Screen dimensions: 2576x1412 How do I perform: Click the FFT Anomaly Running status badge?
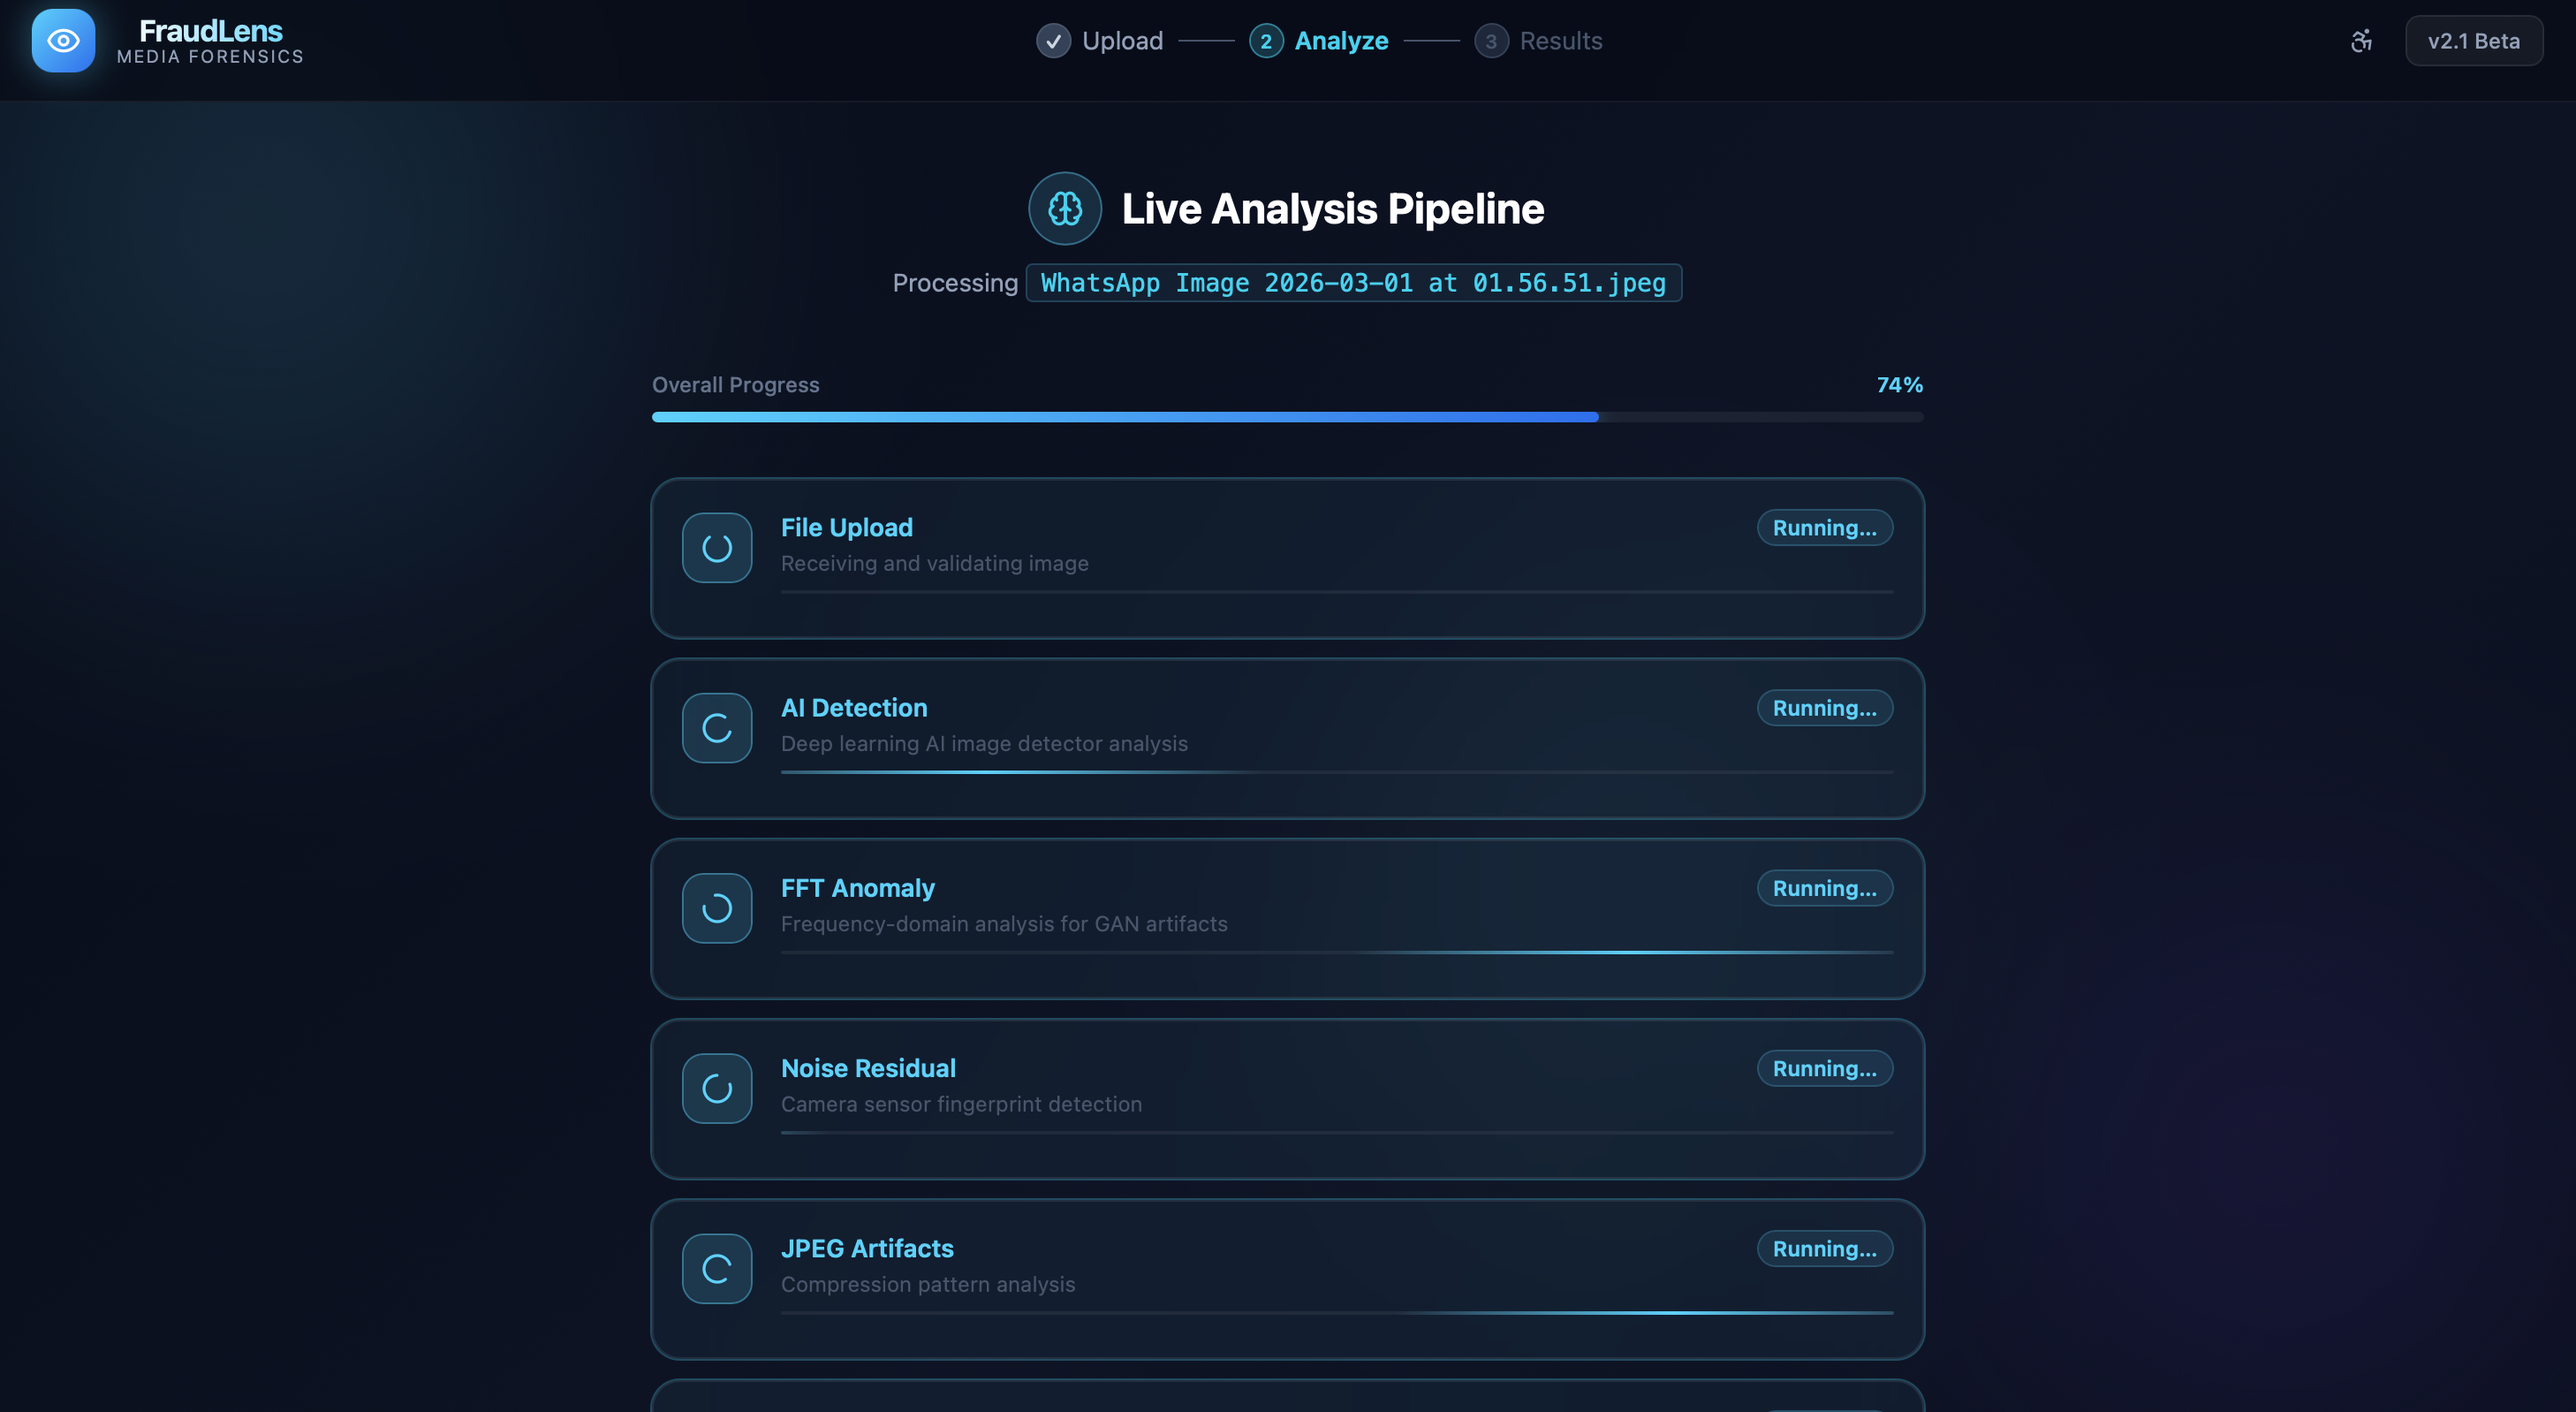(x=1824, y=888)
